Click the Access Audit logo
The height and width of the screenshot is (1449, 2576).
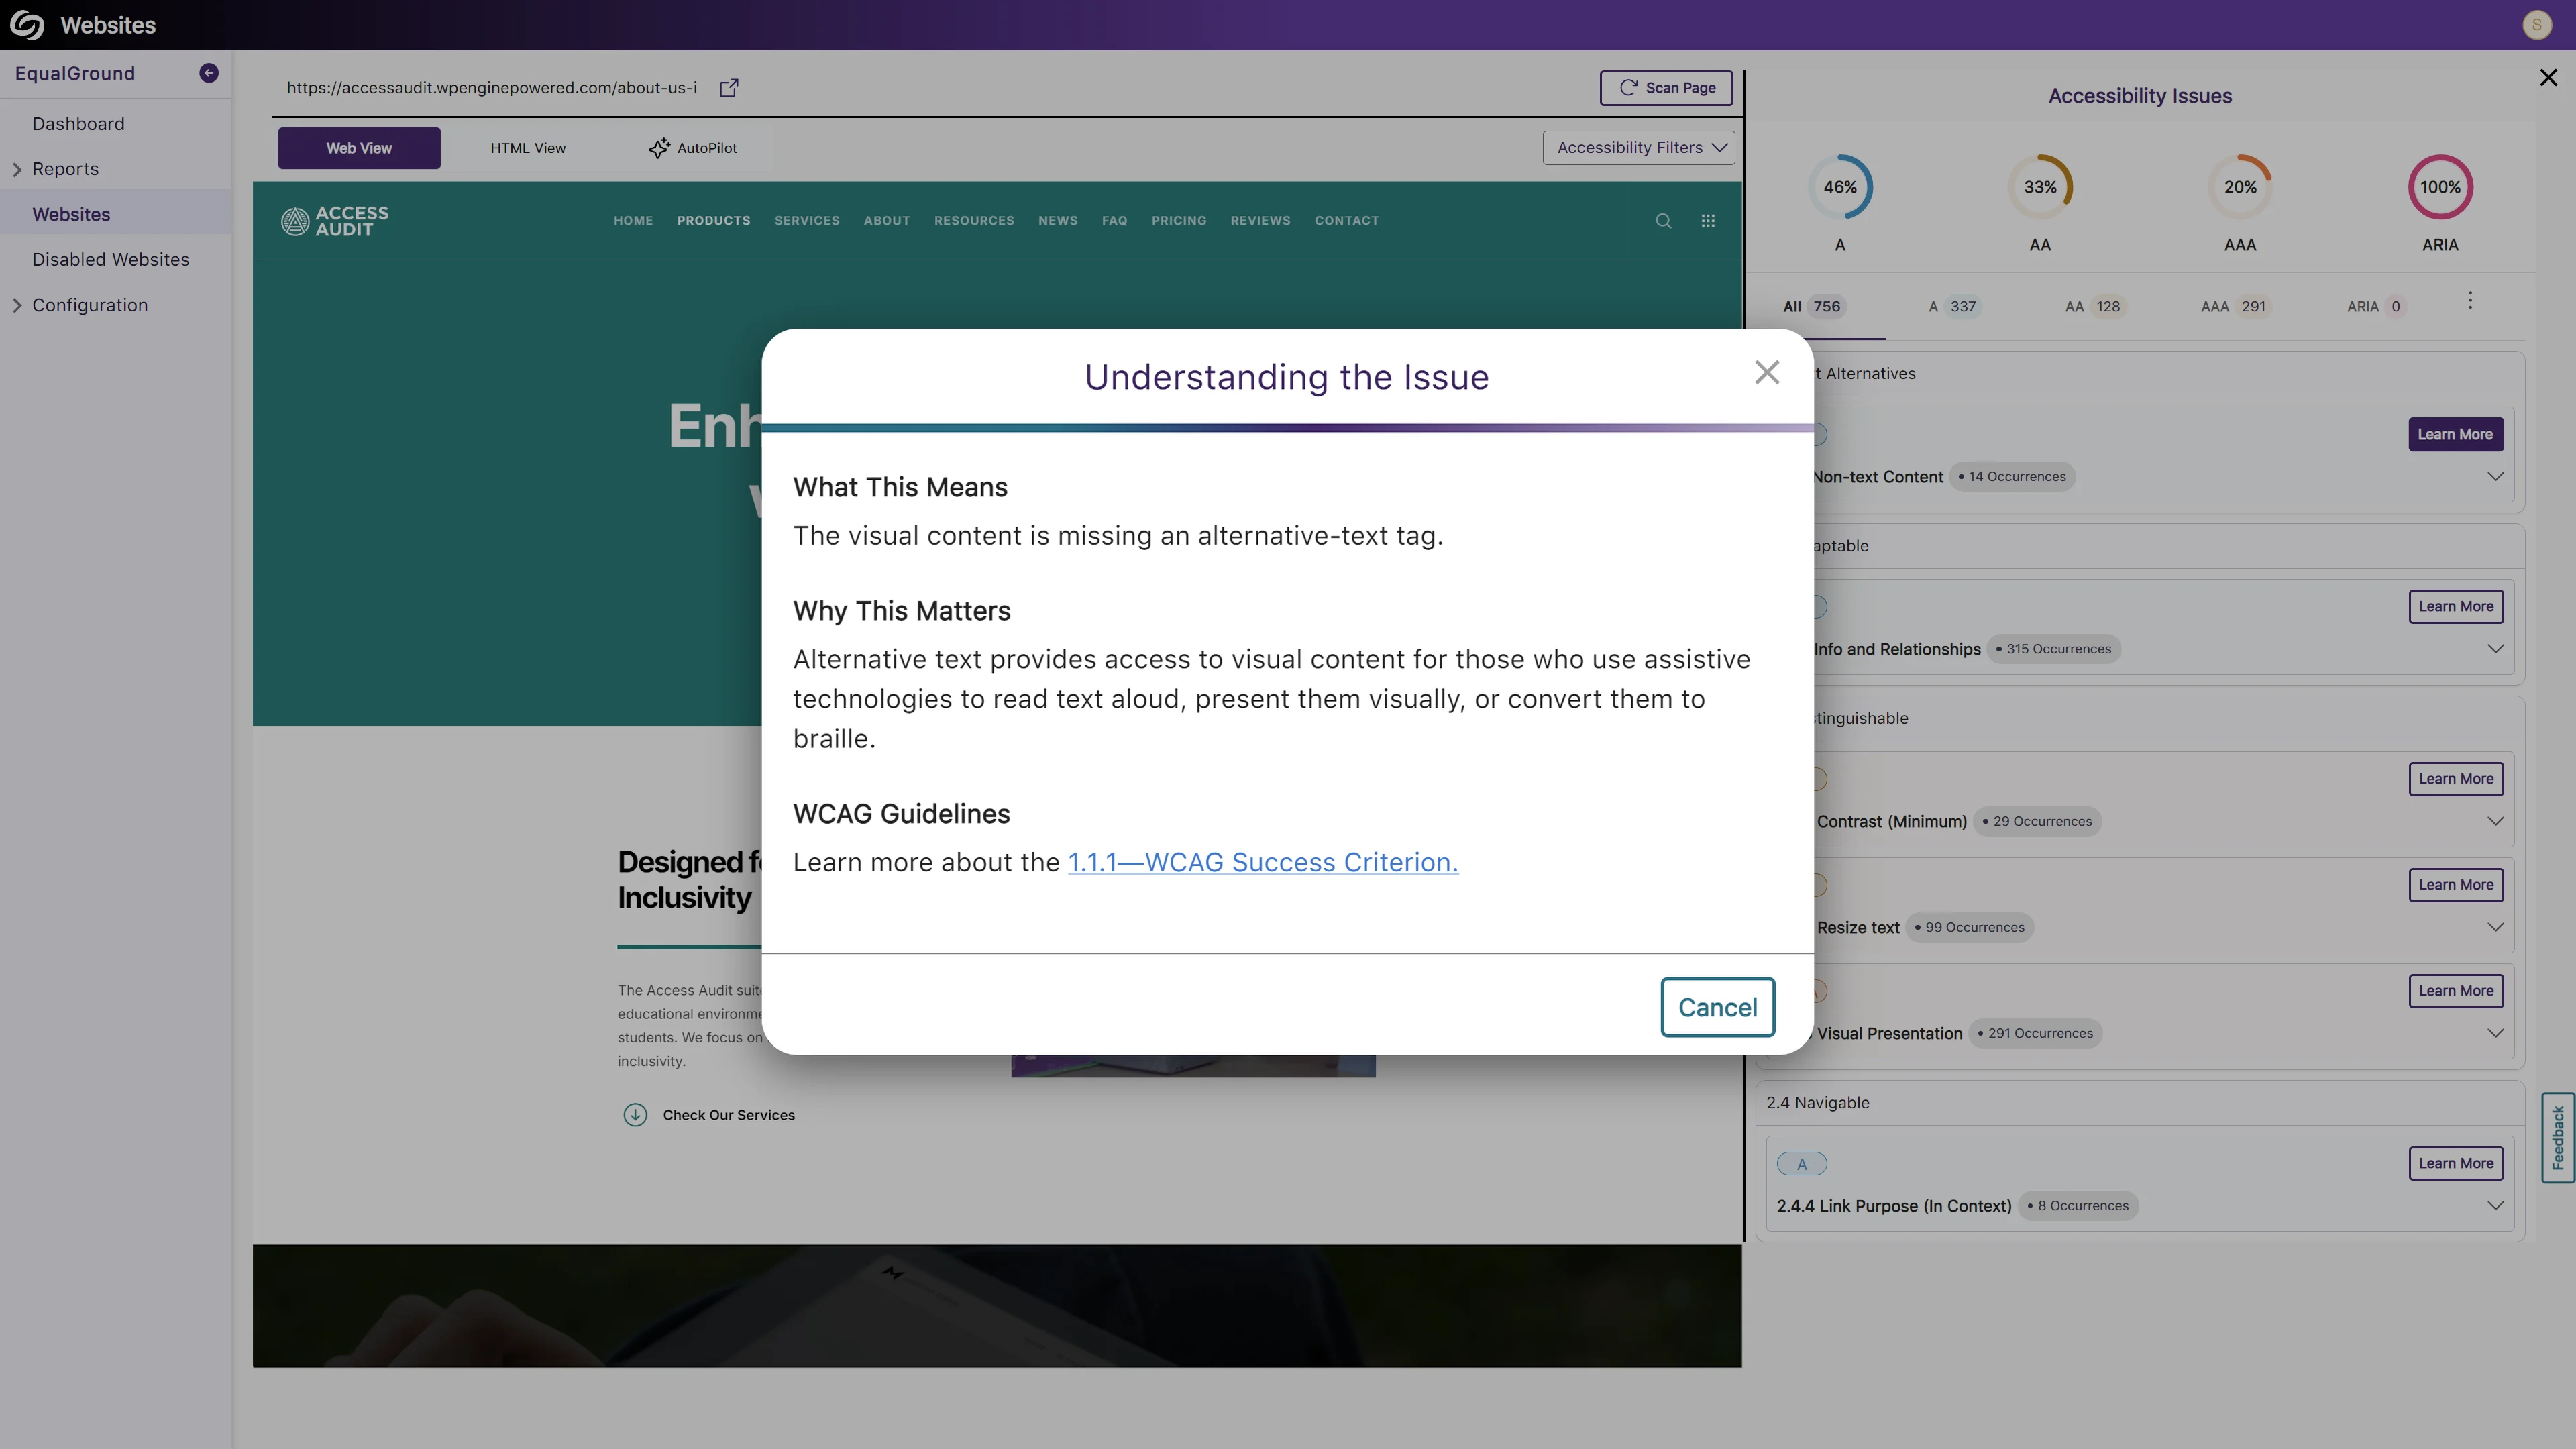335,221
